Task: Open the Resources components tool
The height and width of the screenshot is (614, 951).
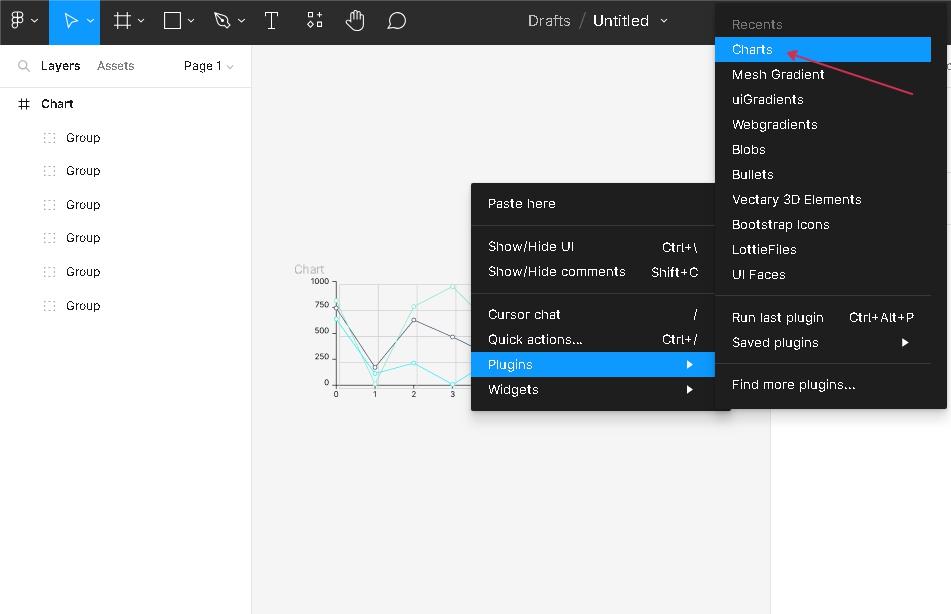Action: coord(314,21)
